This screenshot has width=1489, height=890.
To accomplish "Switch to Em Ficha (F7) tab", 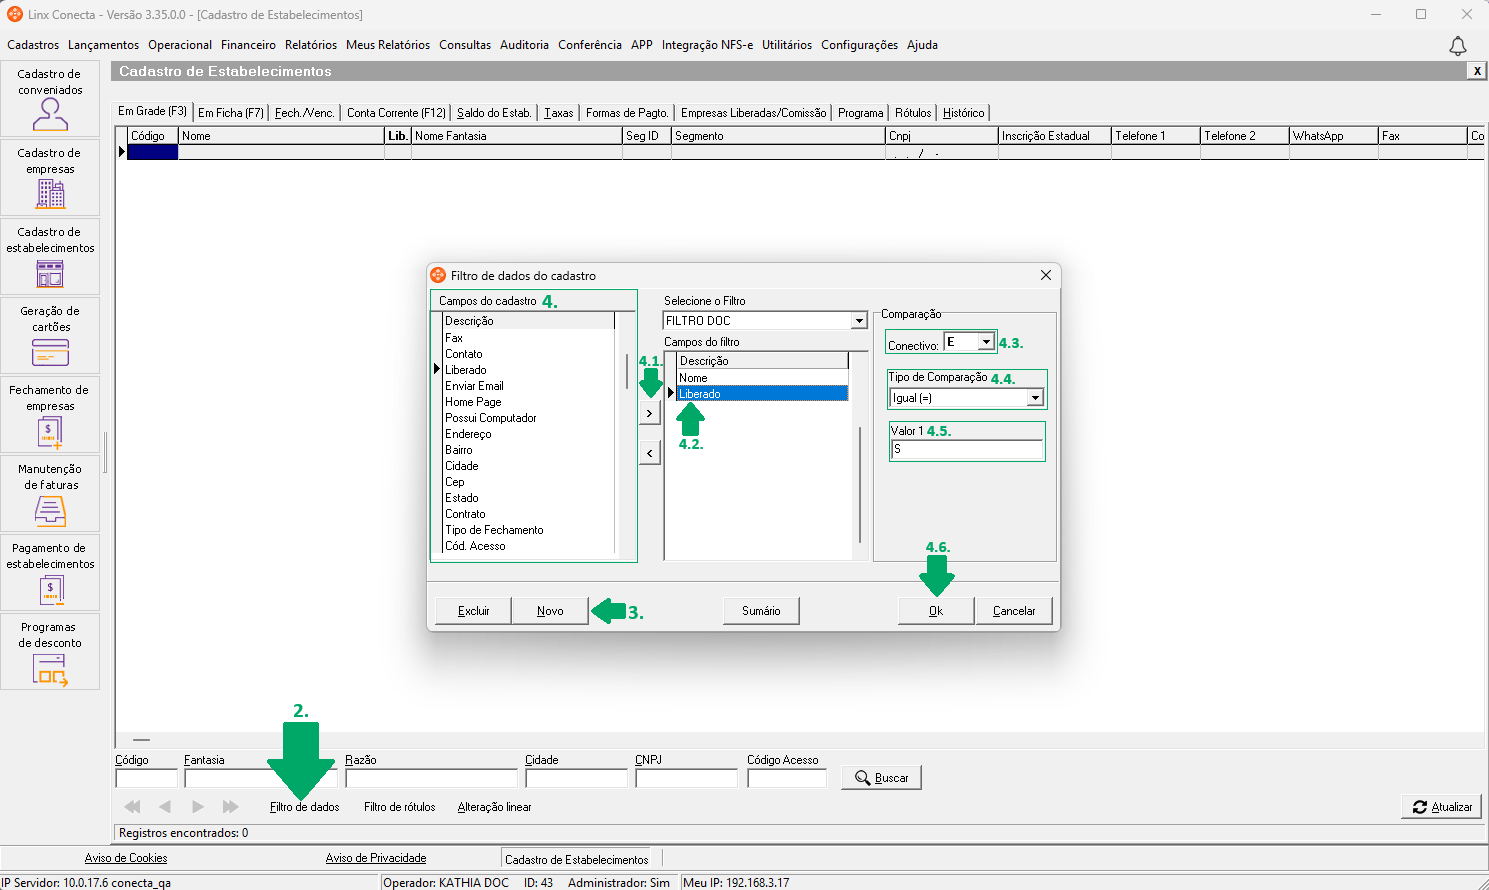I will pos(231,113).
